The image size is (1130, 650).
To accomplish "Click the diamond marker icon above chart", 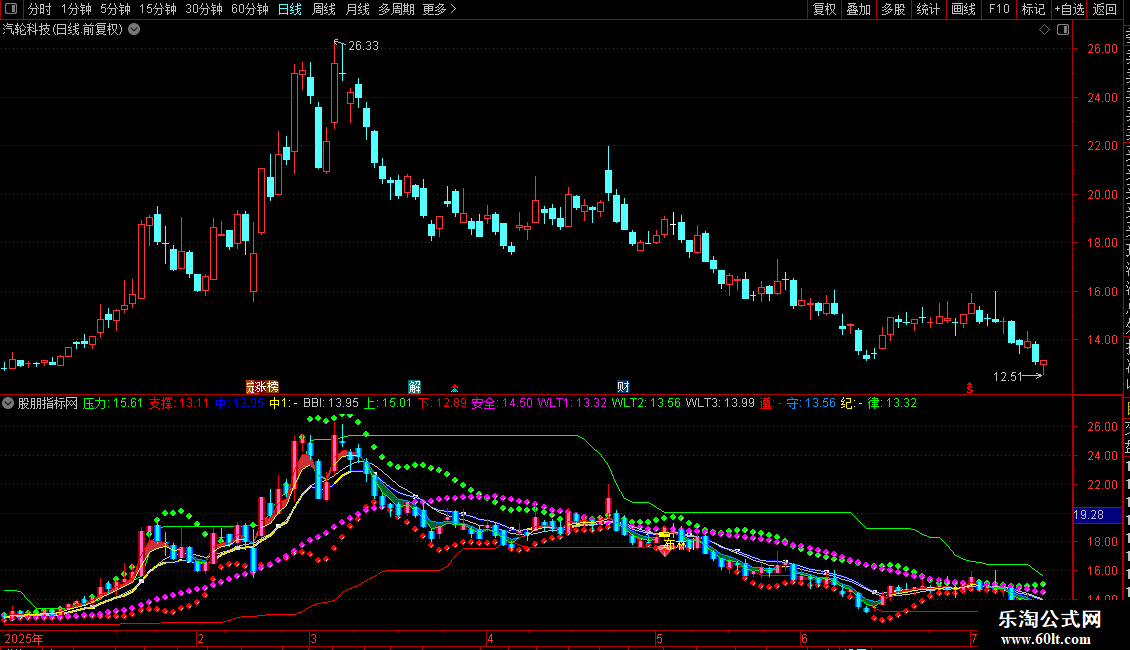I will point(1044,30).
